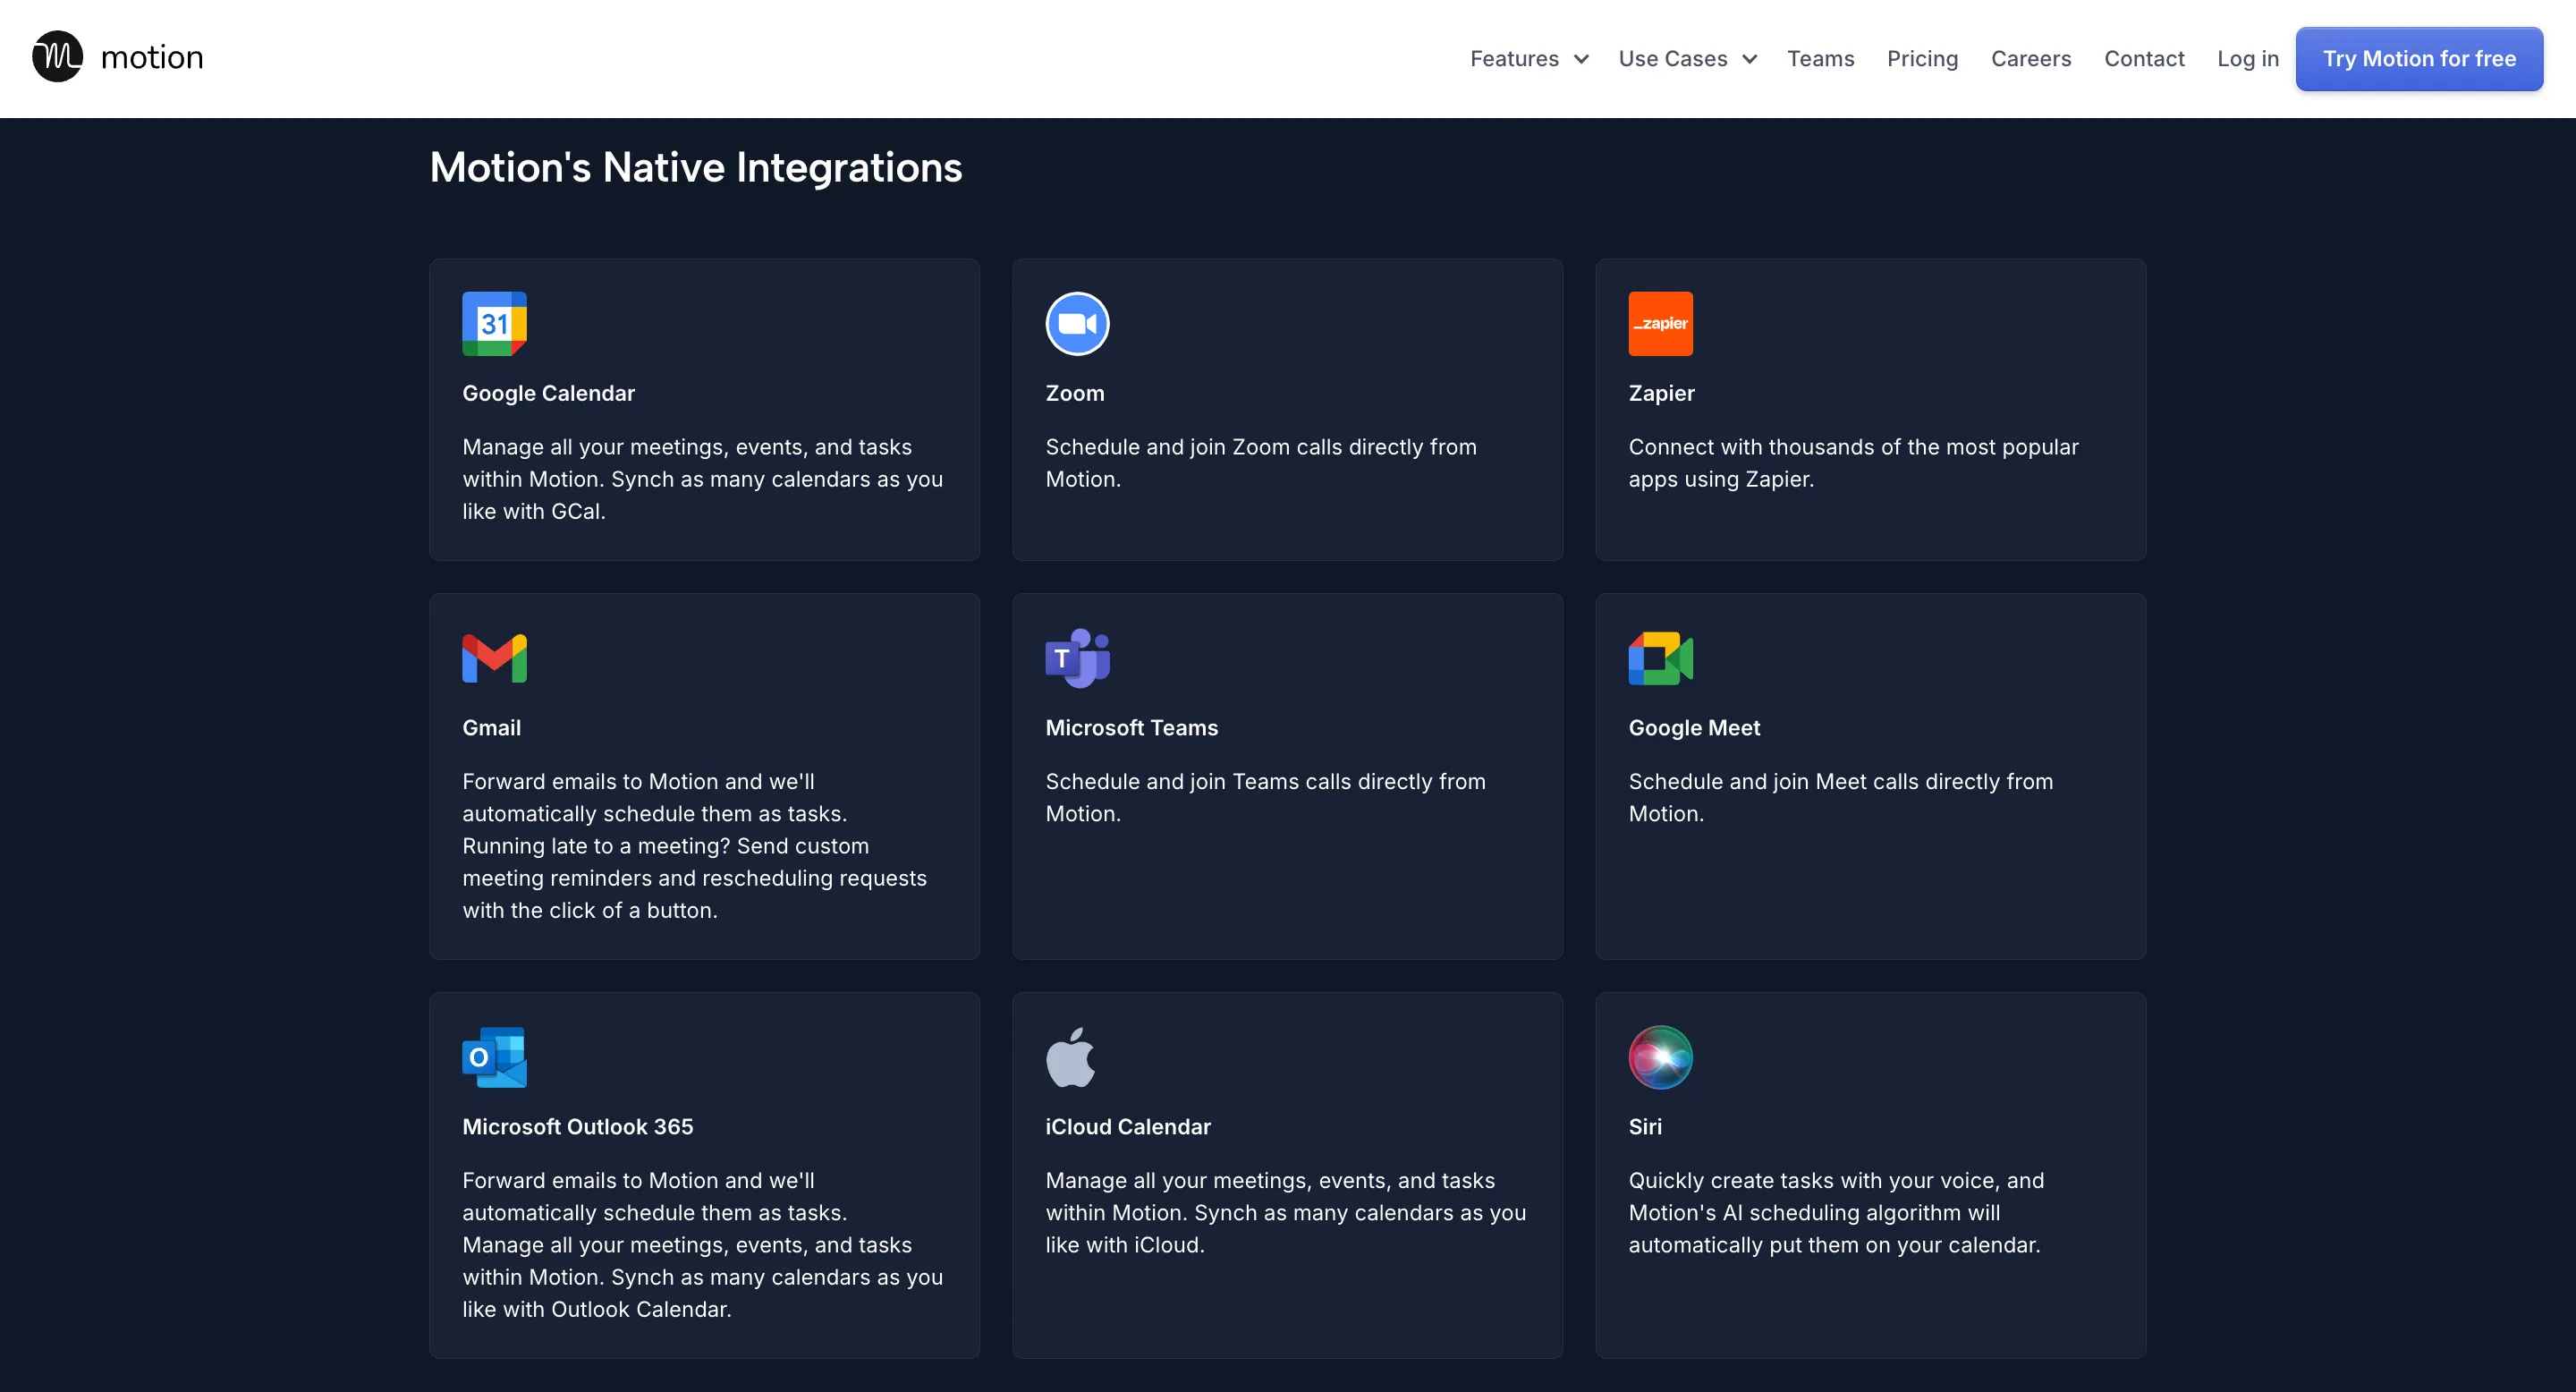Click 'Schedule and join Teams calls' text
Screen dimensions: 2576x1392
coord(1265,797)
